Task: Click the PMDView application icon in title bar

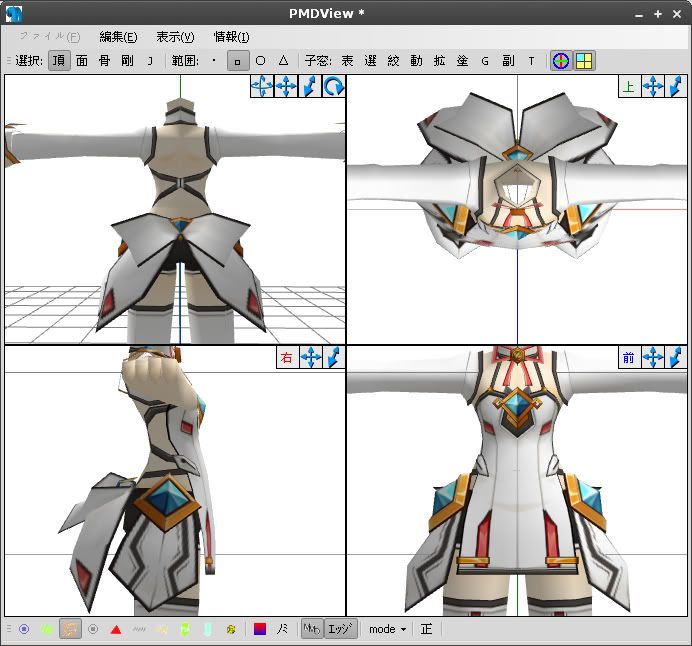Action: 13,14
